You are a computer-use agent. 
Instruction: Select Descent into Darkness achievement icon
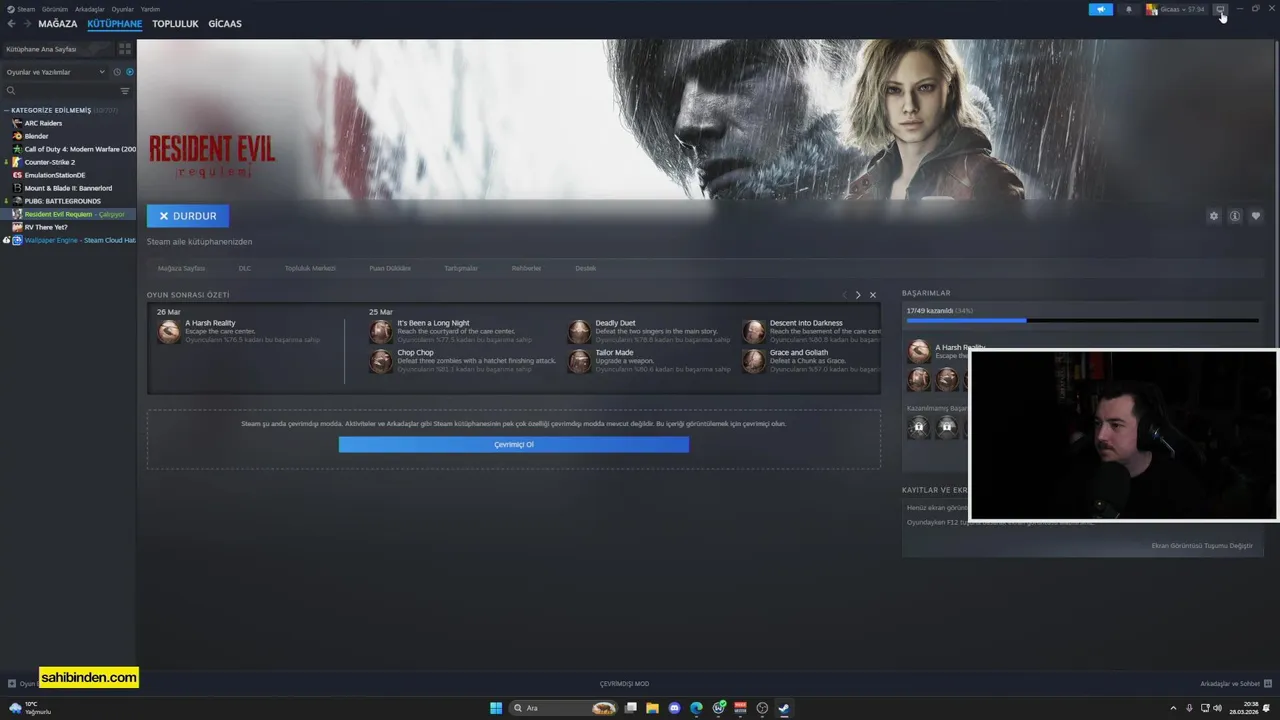click(754, 332)
